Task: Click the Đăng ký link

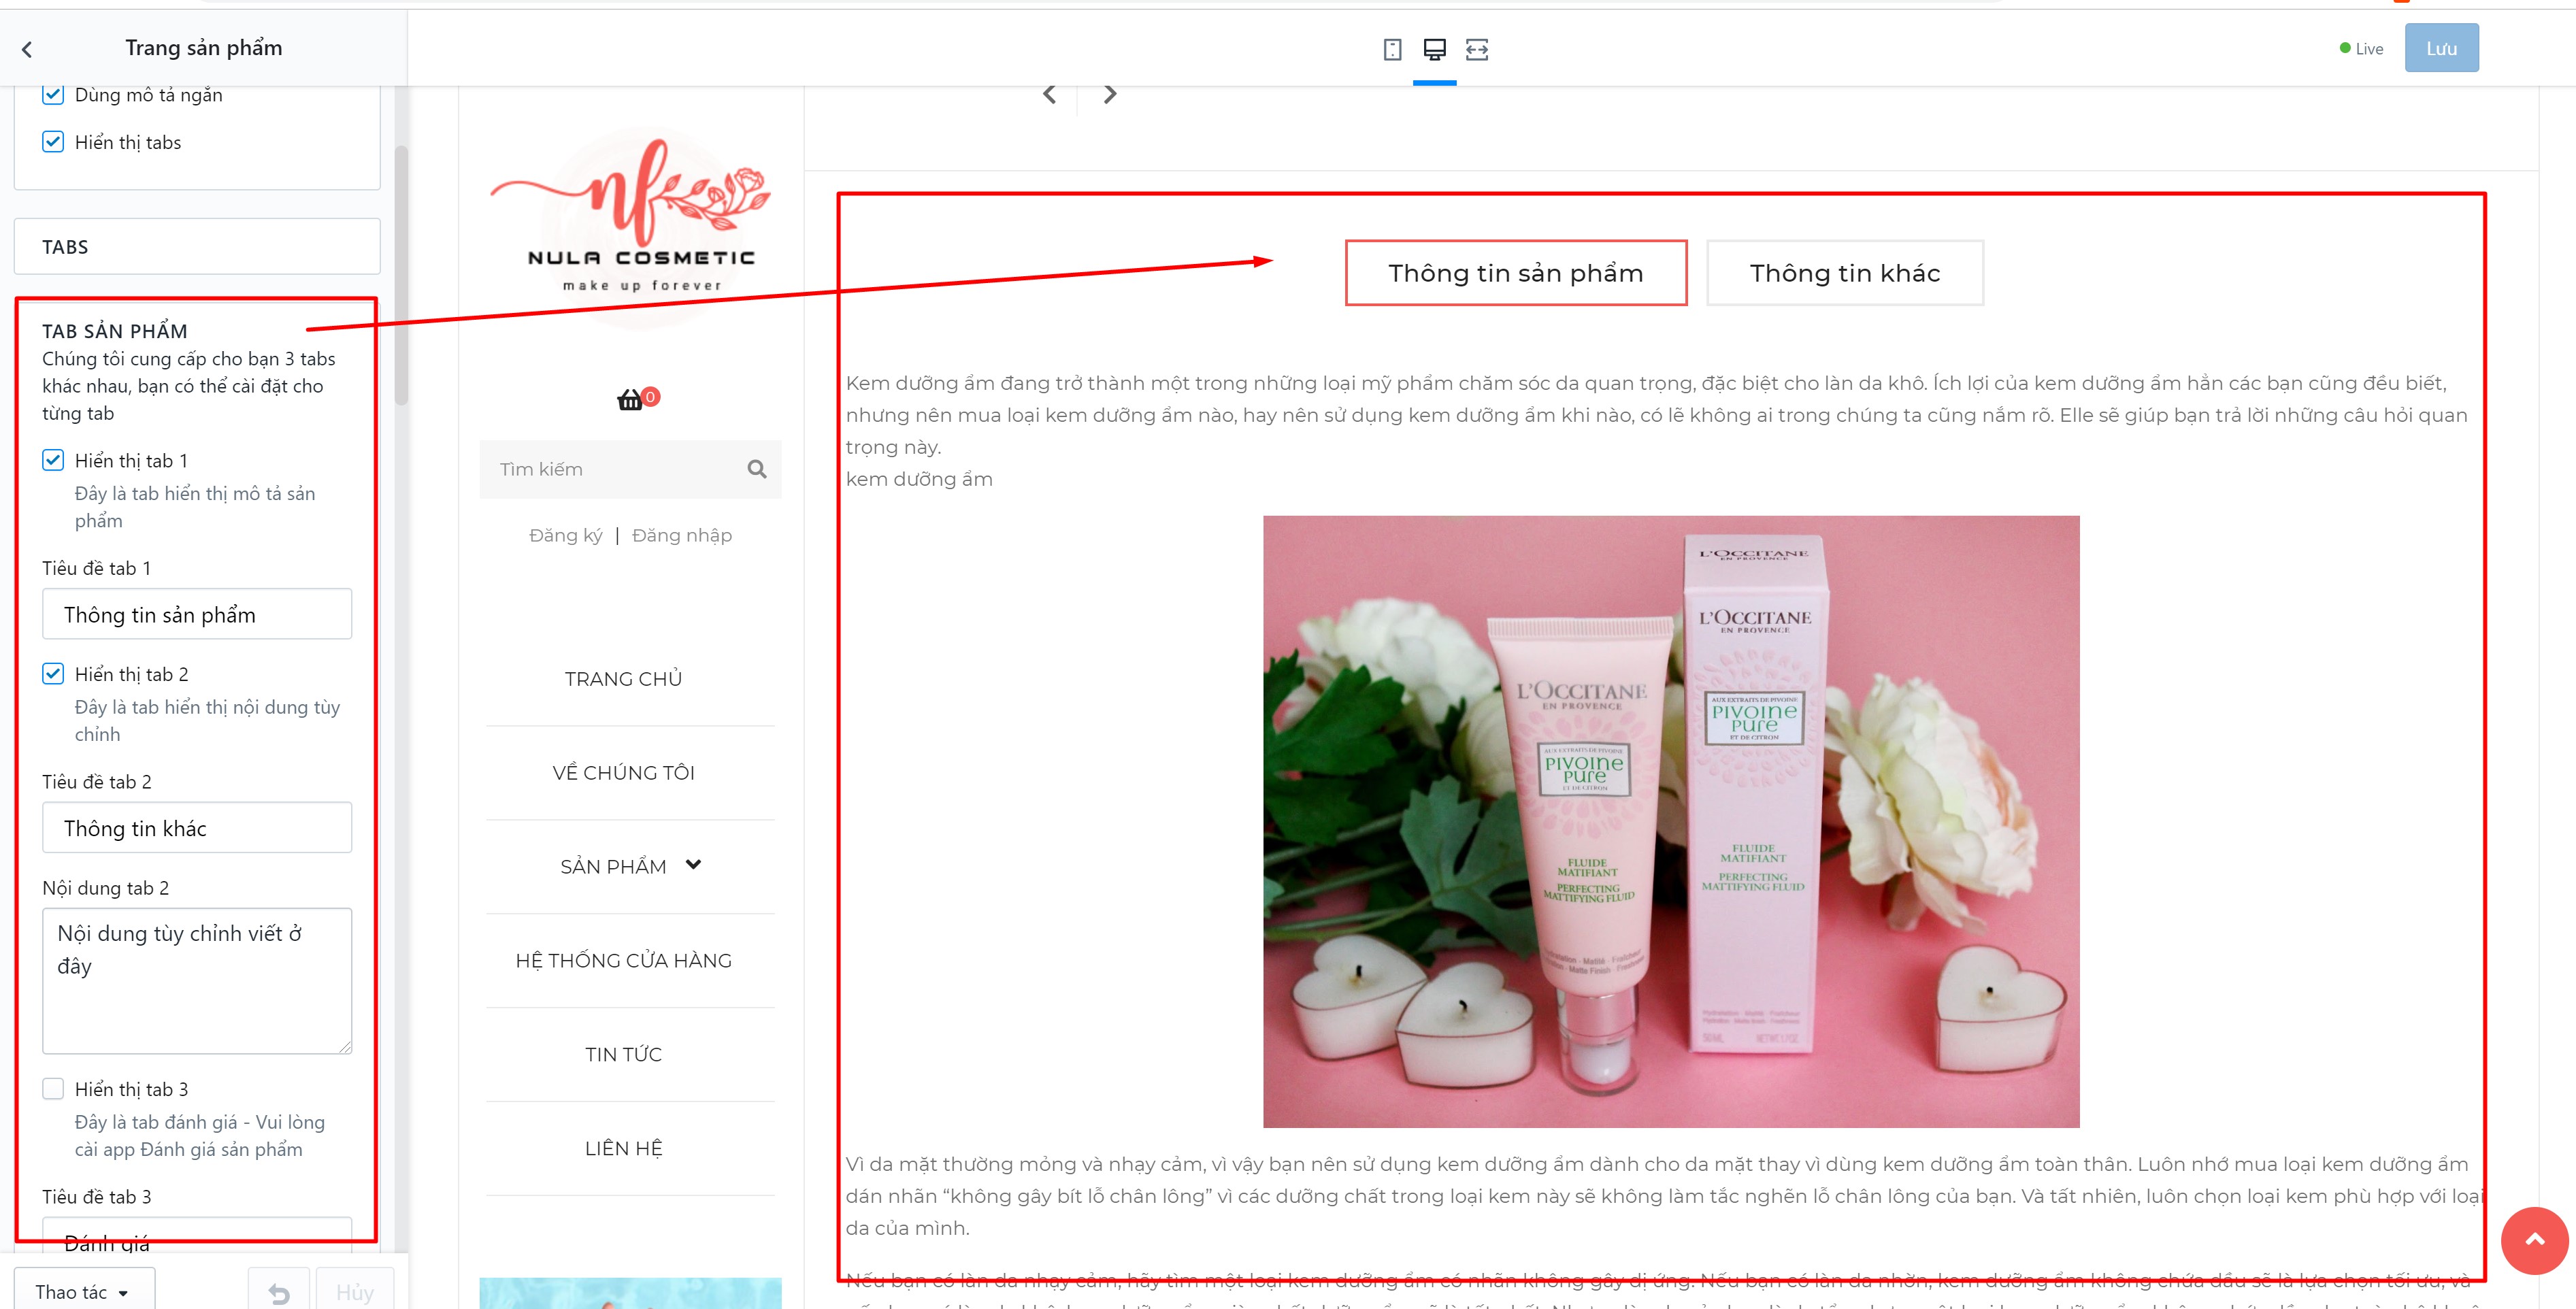Action: pyautogui.click(x=566, y=536)
